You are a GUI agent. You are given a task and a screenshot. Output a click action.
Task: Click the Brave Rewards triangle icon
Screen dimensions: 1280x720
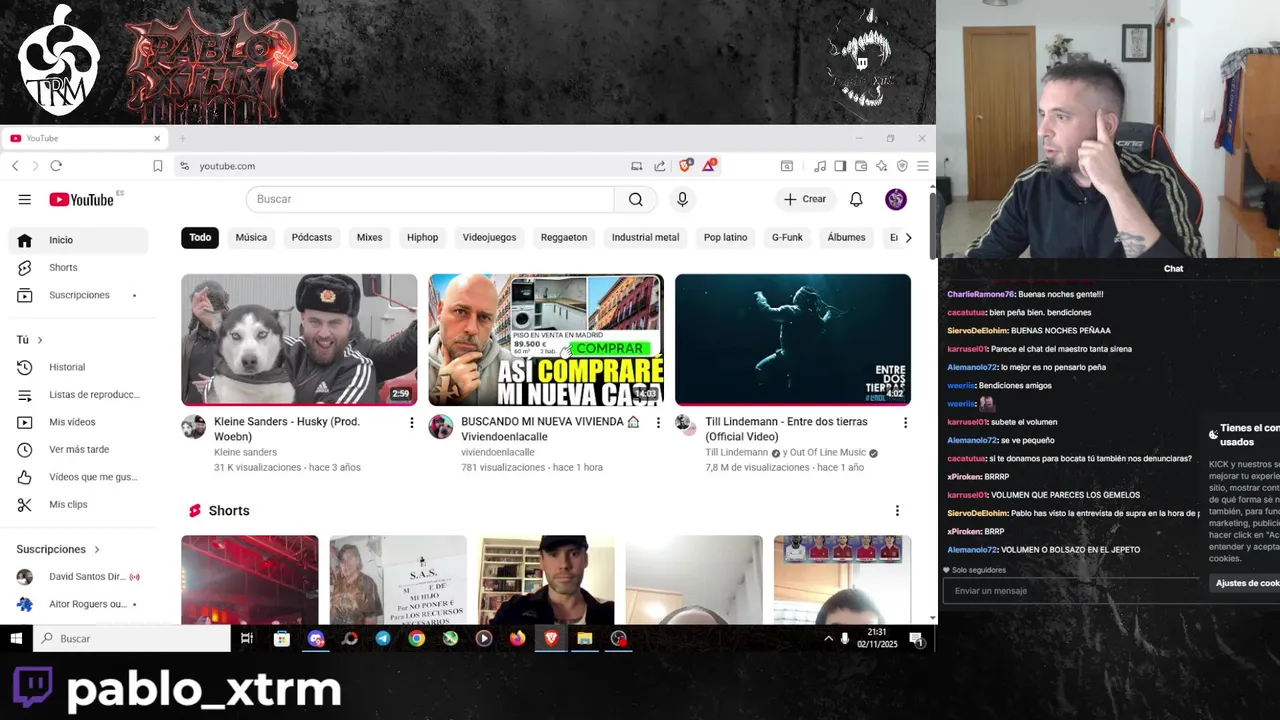pos(709,165)
